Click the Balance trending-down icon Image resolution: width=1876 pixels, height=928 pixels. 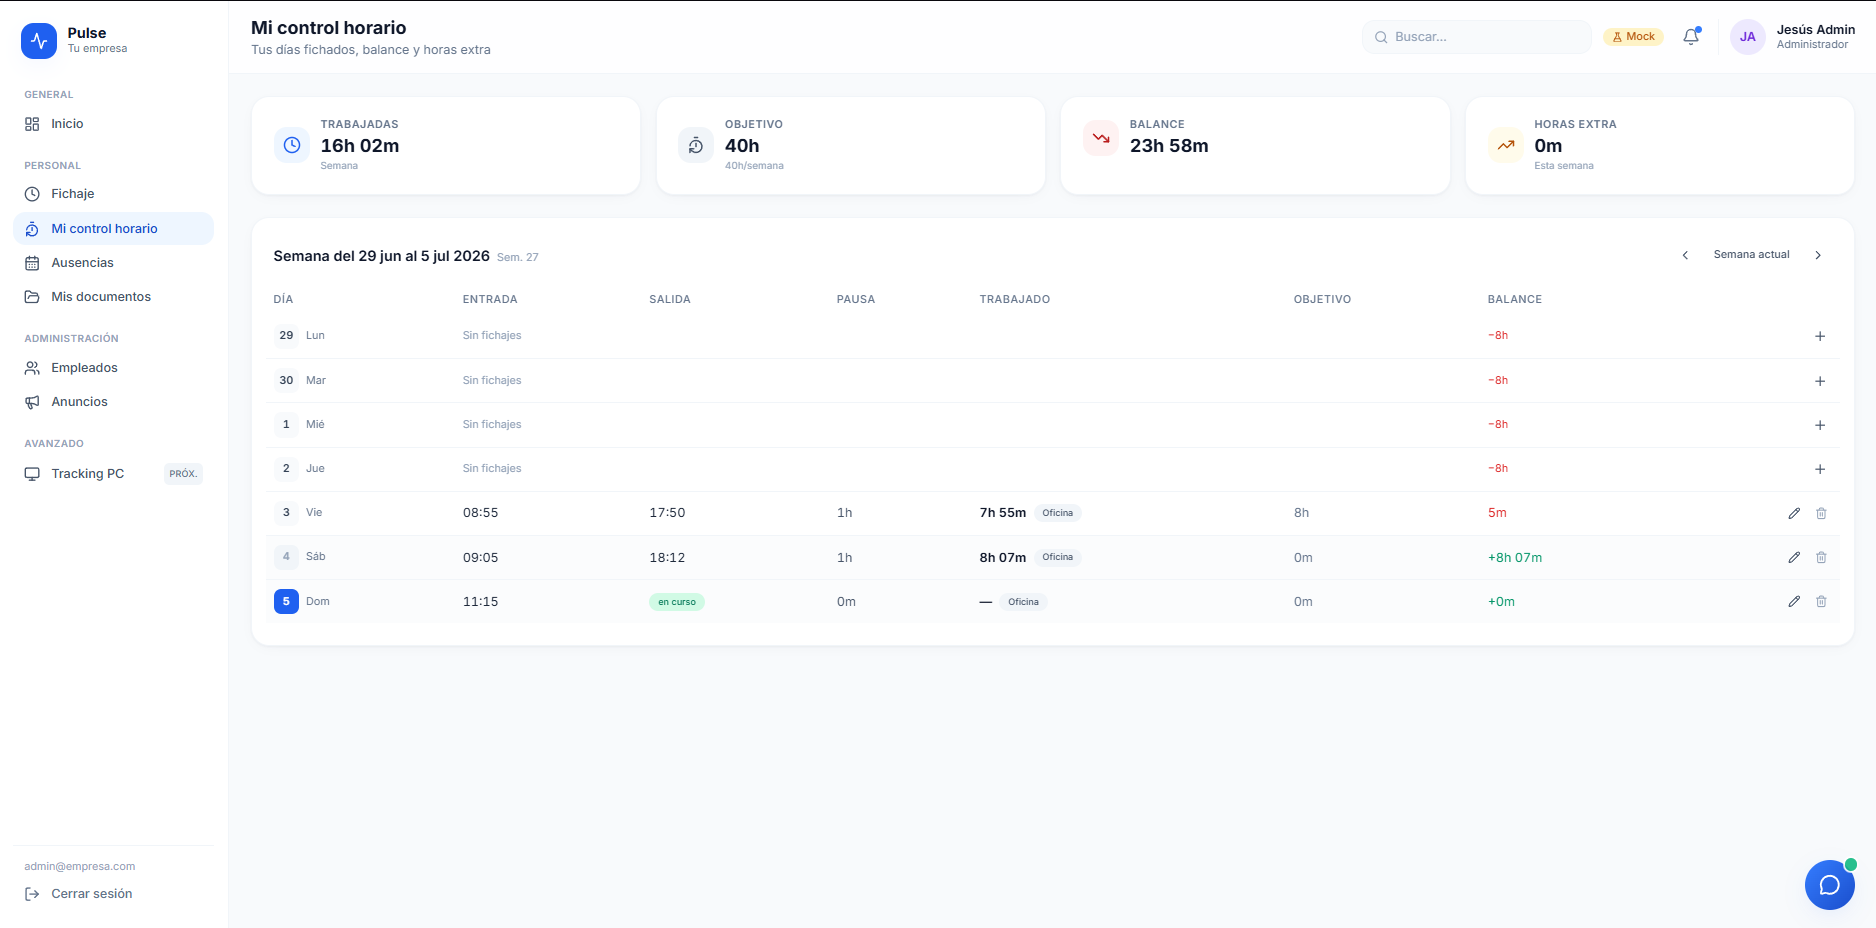1101,138
